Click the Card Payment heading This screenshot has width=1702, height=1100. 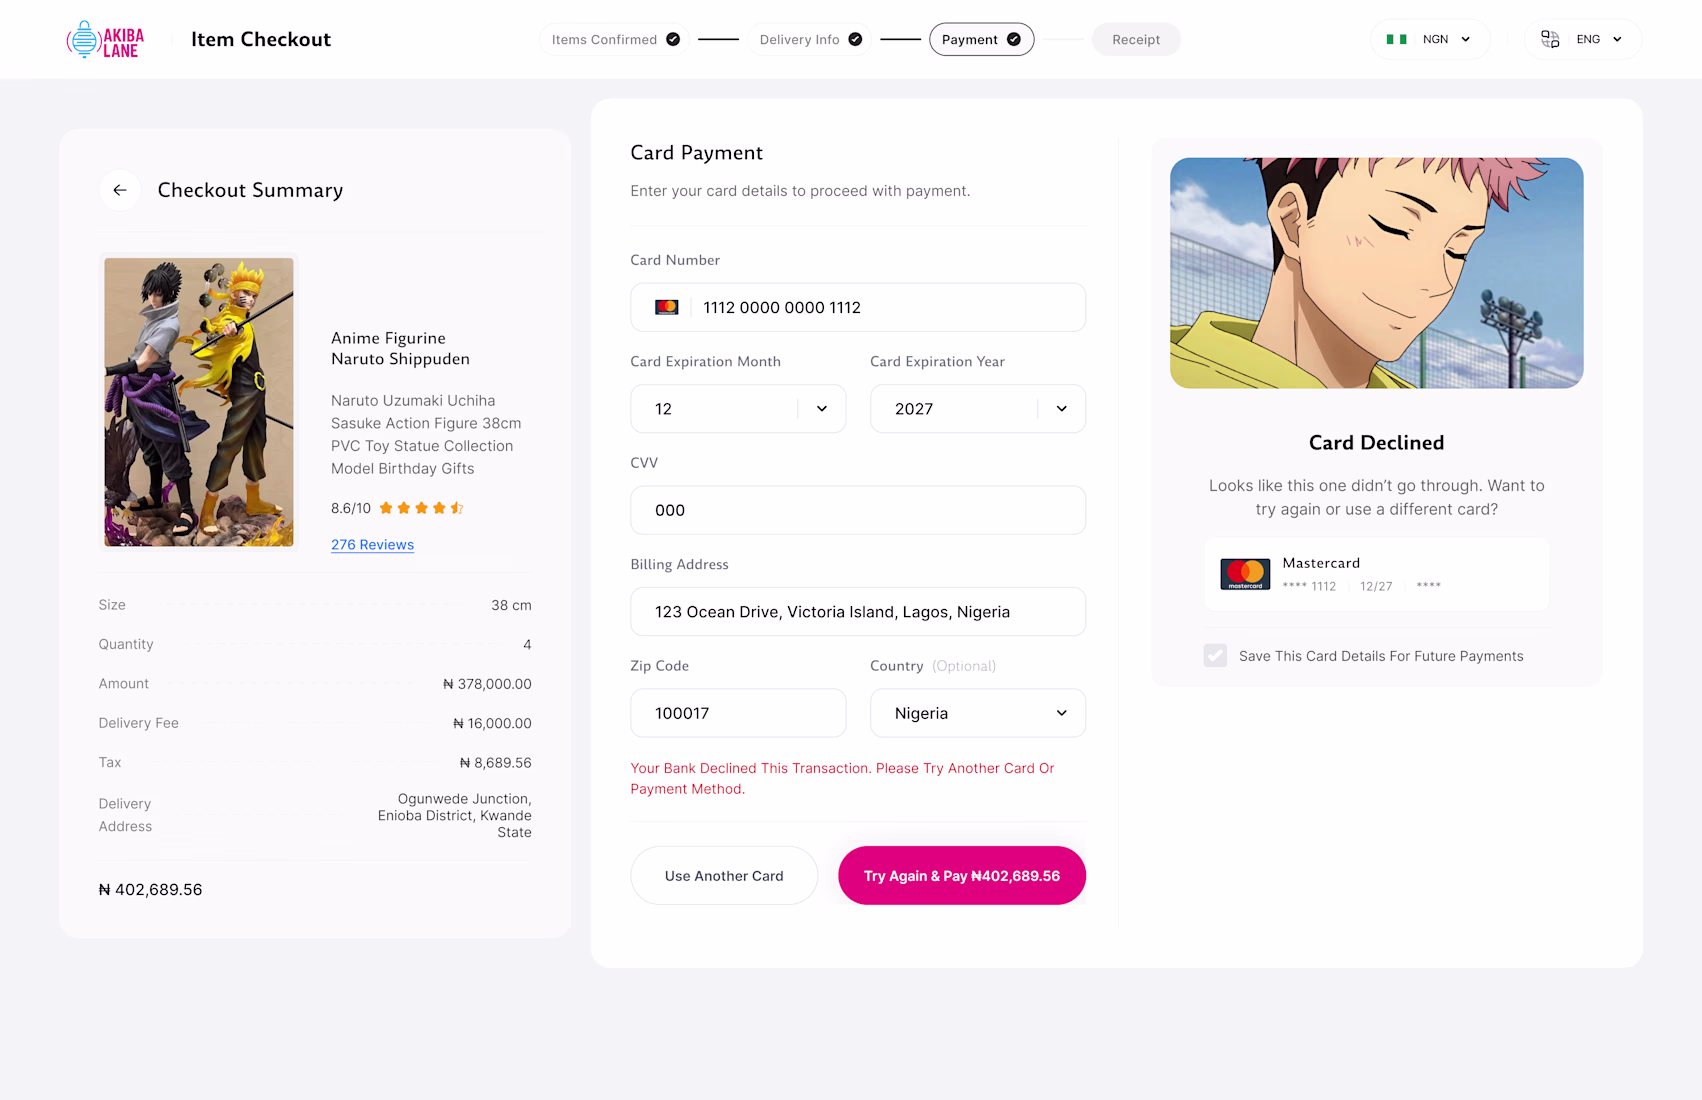pos(696,153)
